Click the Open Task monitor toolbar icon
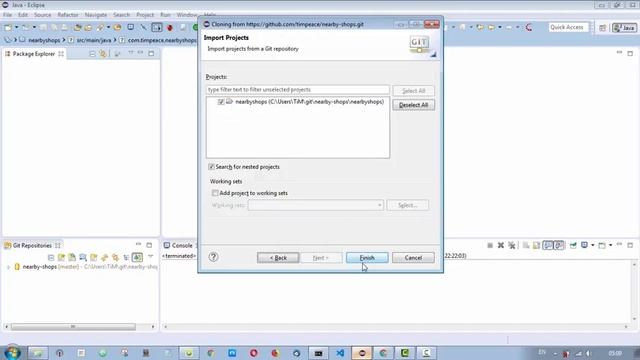This screenshot has height=360, width=640. pos(131,27)
